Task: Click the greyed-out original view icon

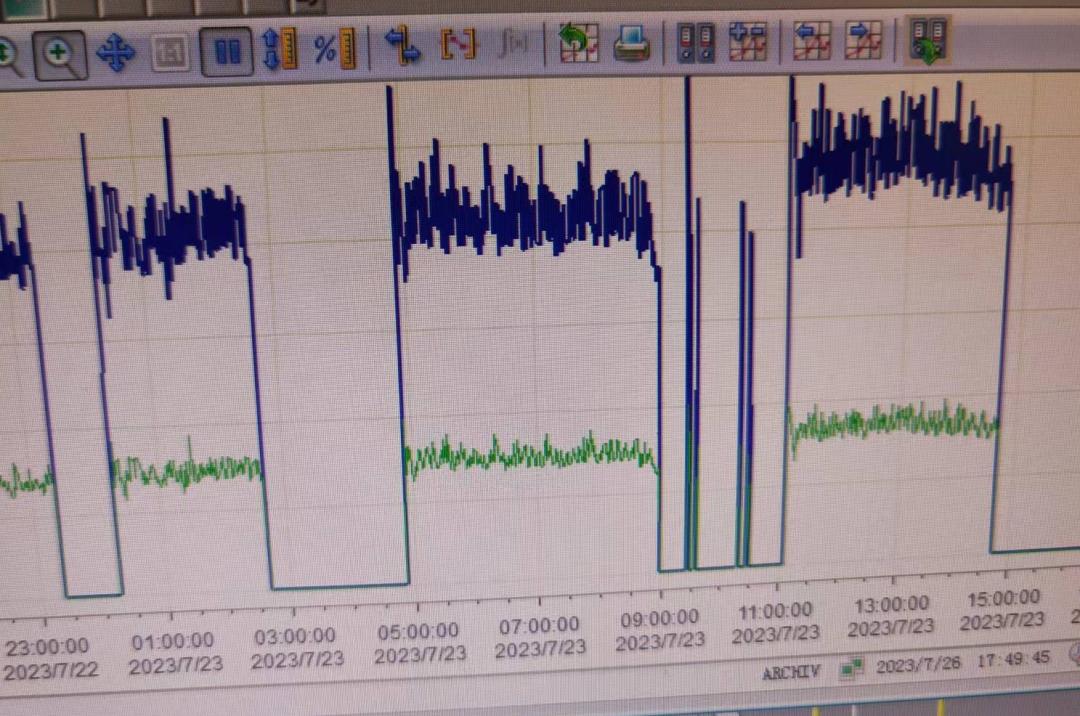Action: [170, 52]
